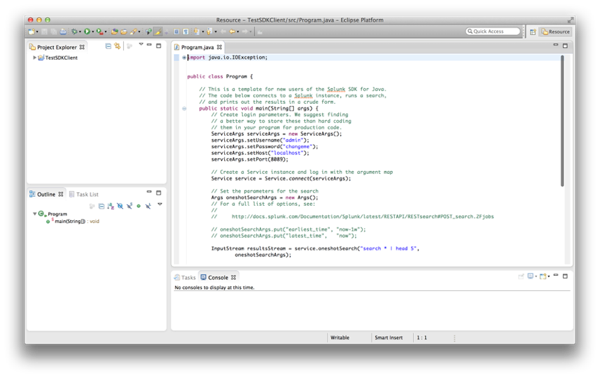Screen dimensions: 600x378
Task: Open the Back history dropdown arrow
Action: [x=238, y=32]
